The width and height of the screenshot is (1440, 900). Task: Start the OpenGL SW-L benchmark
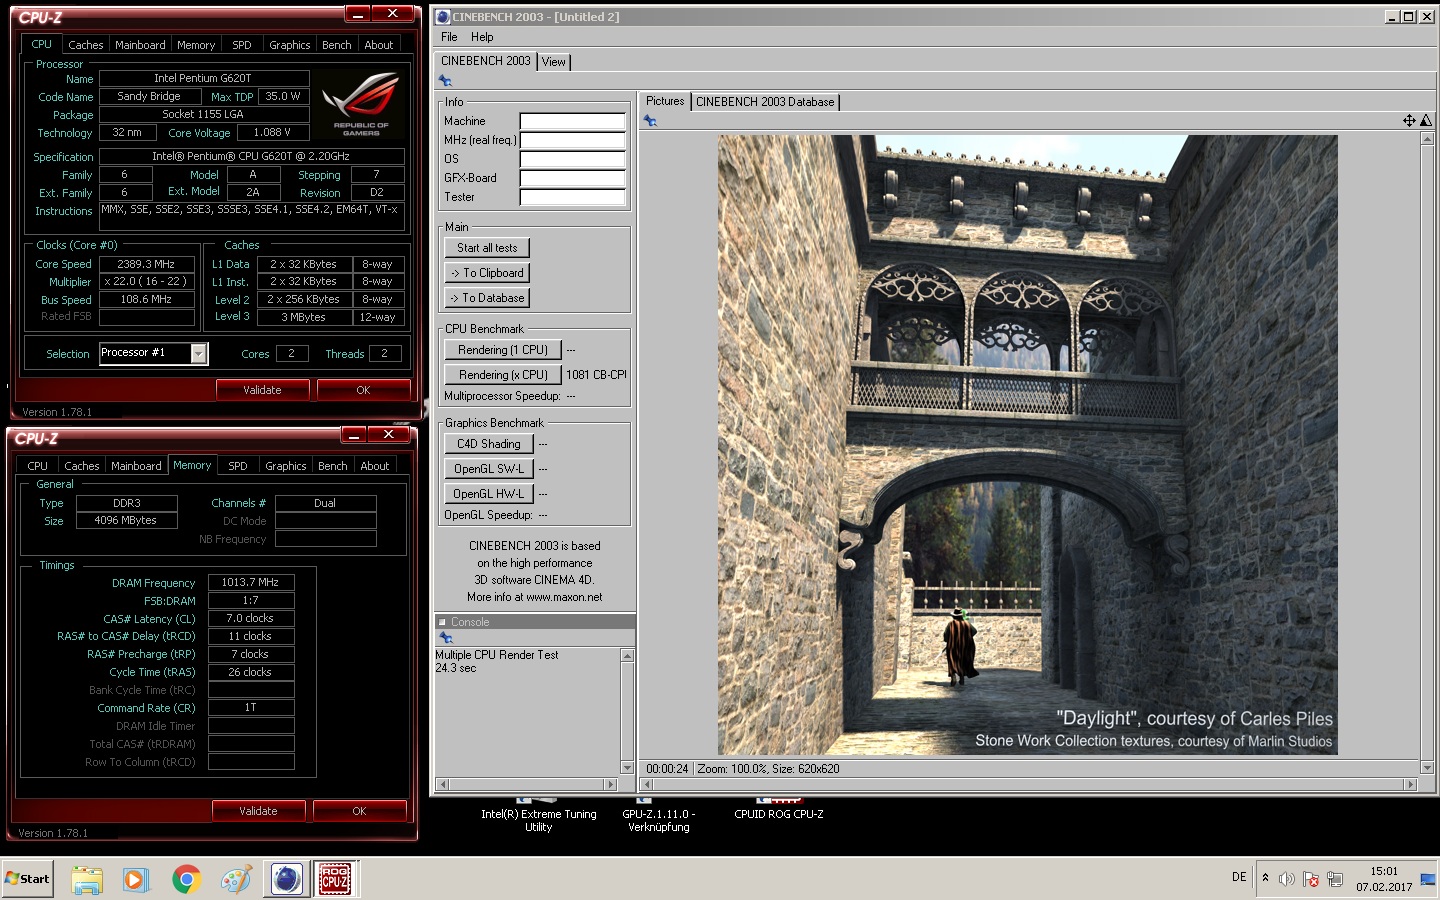pyautogui.click(x=489, y=469)
